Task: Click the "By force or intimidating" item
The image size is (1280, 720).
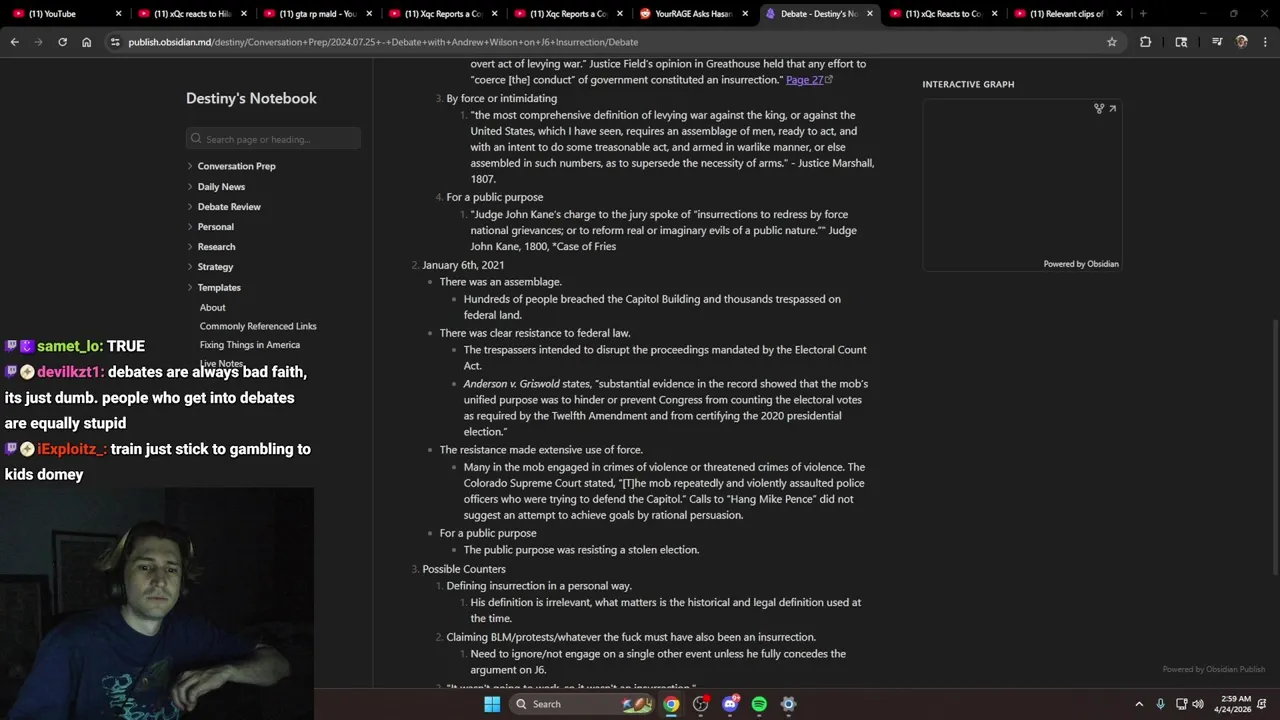Action: tap(502, 98)
